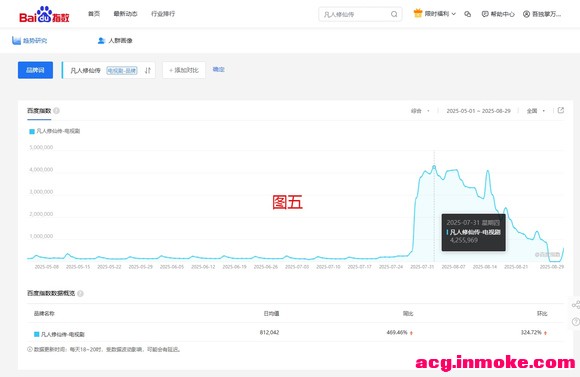Click the export chart icon
Viewport: 580px width, 377px height.
pos(561,110)
